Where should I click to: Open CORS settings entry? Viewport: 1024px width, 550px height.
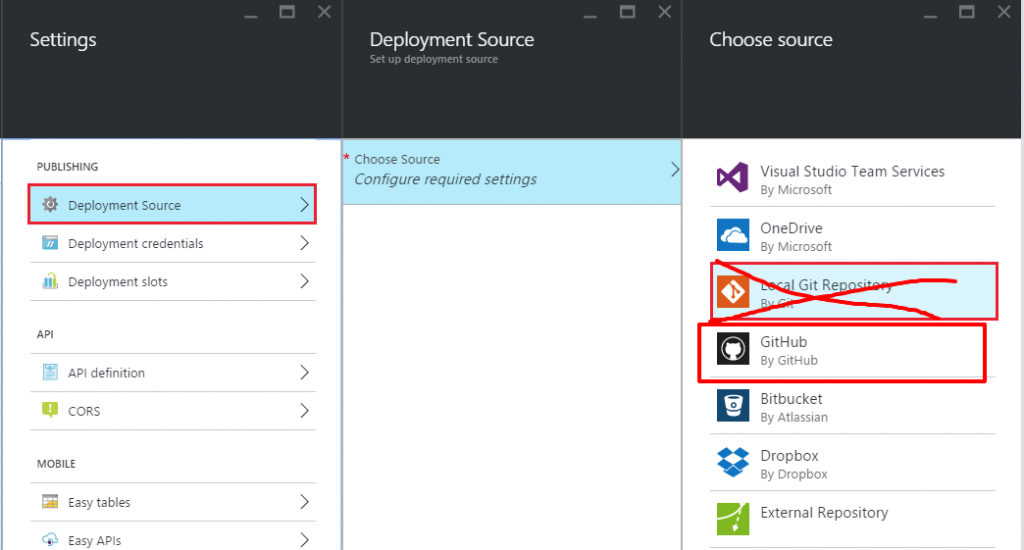point(173,411)
